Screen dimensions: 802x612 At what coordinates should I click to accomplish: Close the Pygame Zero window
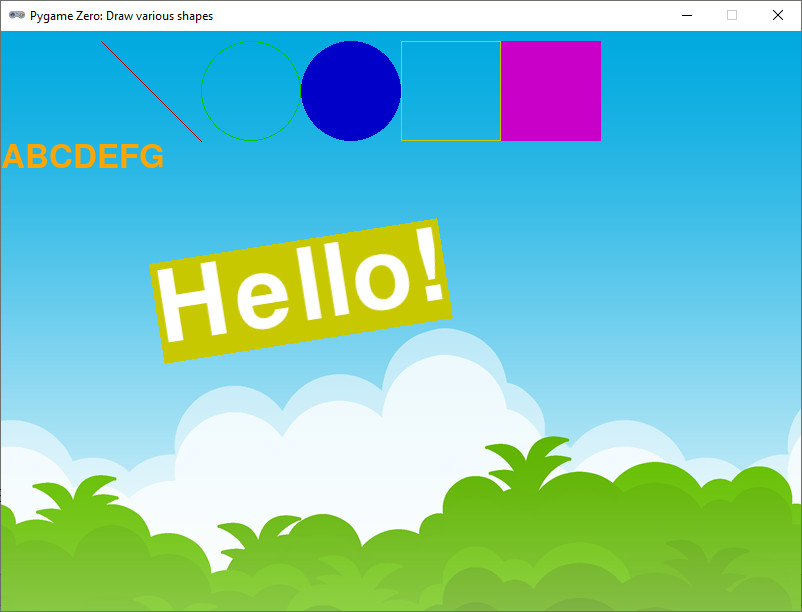778,16
